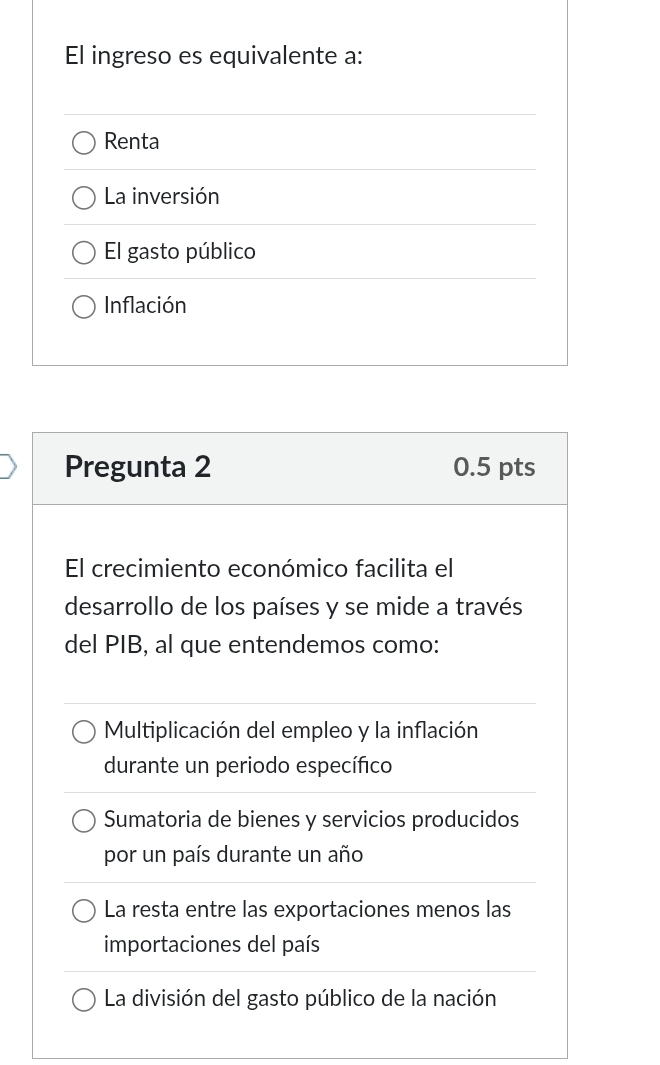
Task: Click the Multiplicación del empleo answer text
Action: 291,731
